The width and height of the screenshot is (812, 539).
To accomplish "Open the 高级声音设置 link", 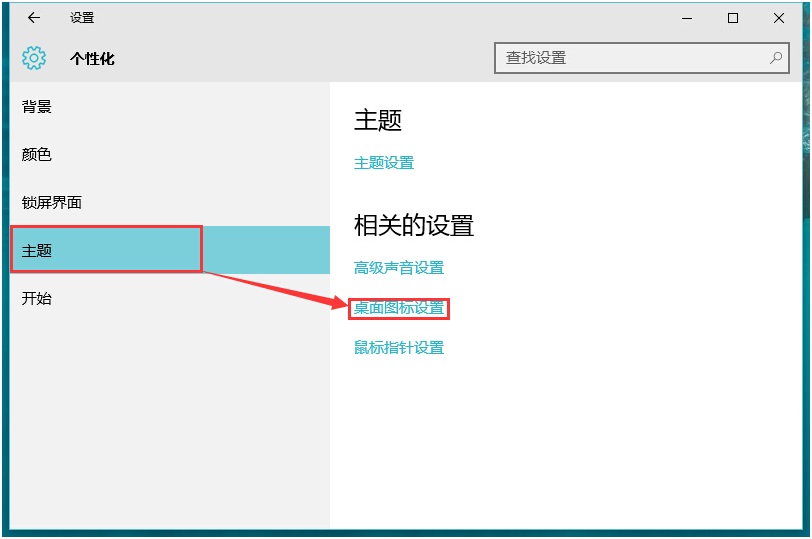I will 399,268.
